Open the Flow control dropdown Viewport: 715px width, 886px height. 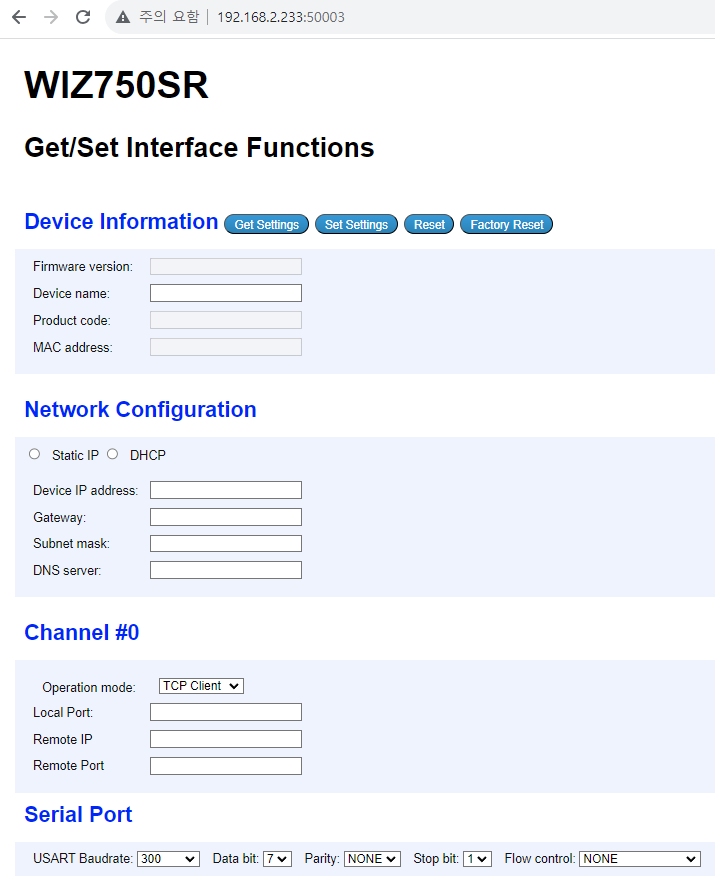pos(638,858)
